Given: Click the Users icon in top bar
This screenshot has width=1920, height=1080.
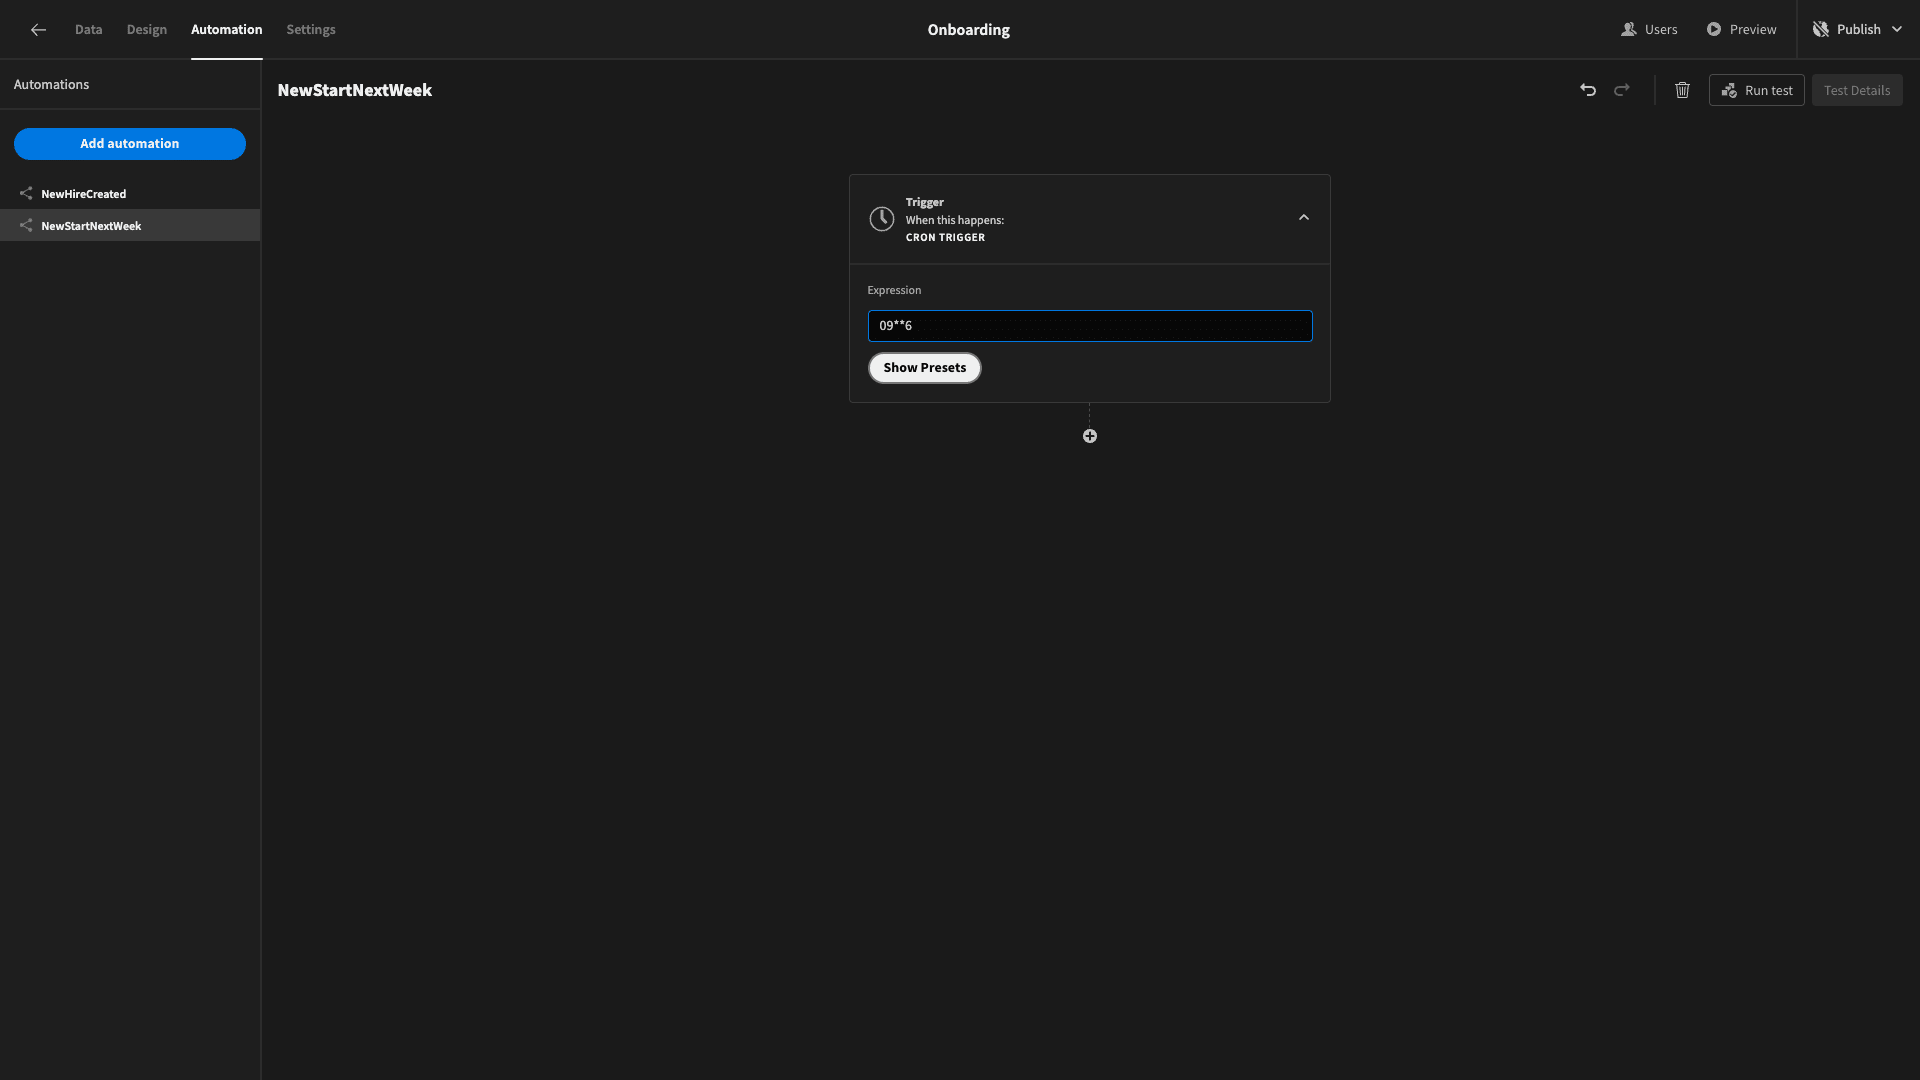Looking at the screenshot, I should point(1629,30).
